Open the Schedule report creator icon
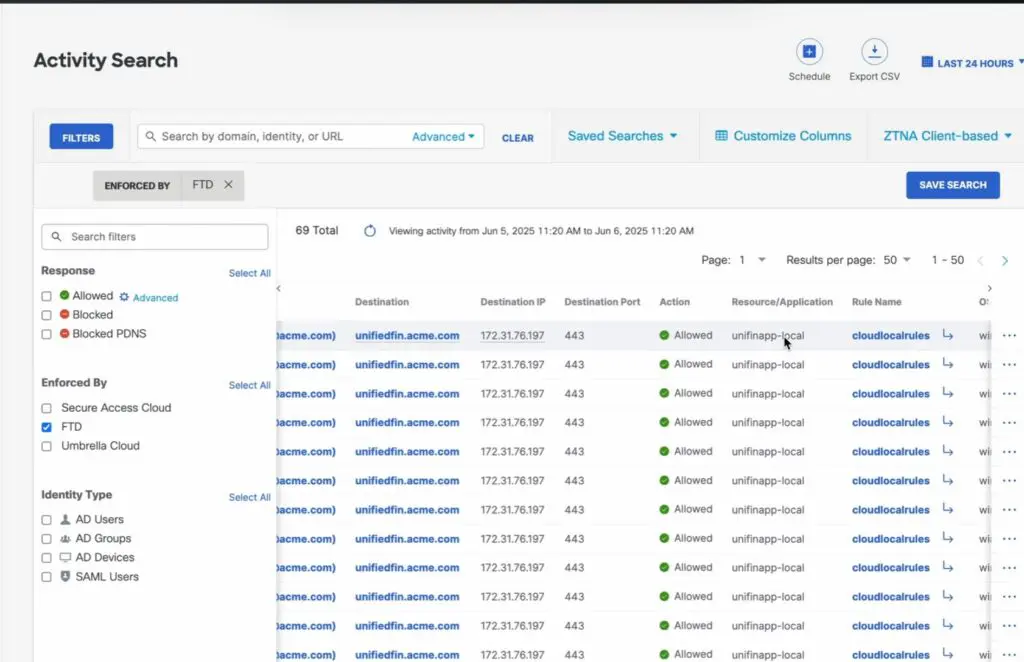This screenshot has height=662, width=1024. pos(808,50)
